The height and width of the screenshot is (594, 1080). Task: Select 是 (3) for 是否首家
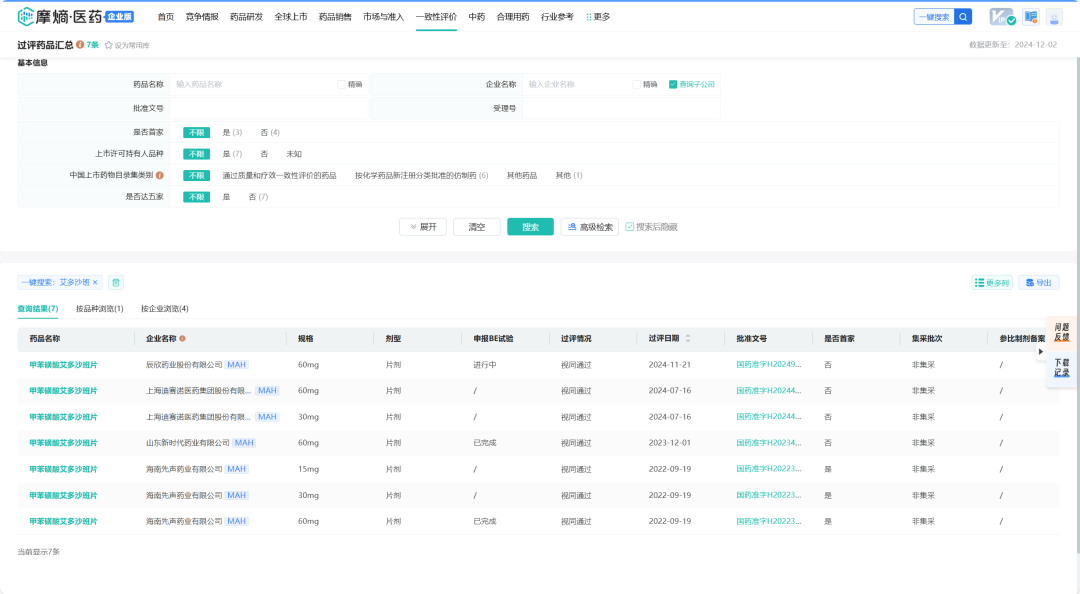coord(232,132)
